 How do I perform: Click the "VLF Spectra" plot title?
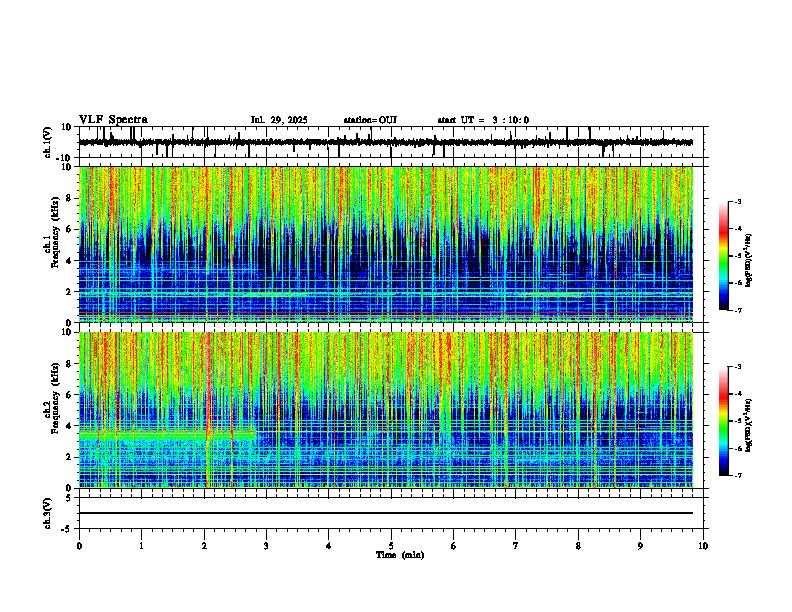pyautogui.click(x=113, y=120)
